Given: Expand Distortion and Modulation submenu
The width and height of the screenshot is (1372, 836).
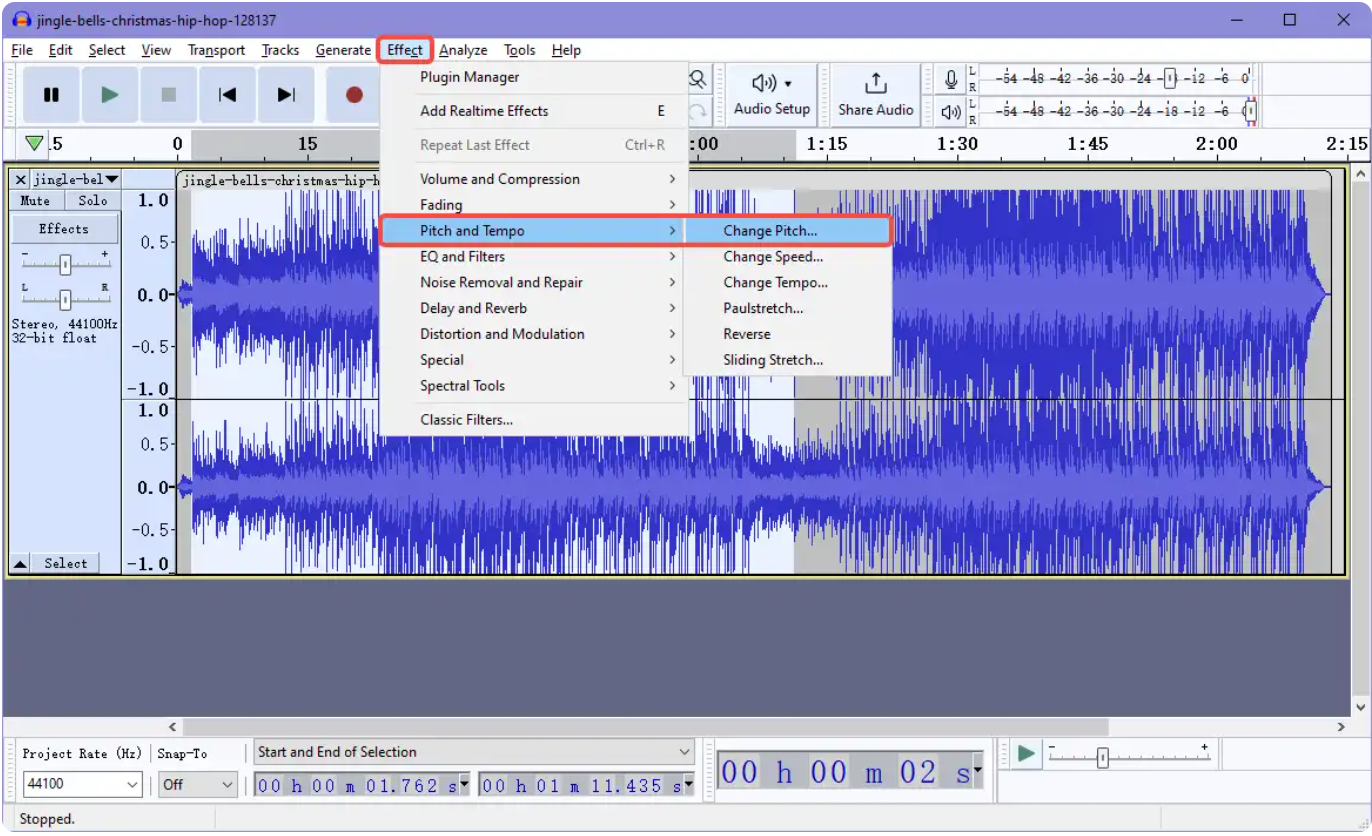Looking at the screenshot, I should [535, 335].
